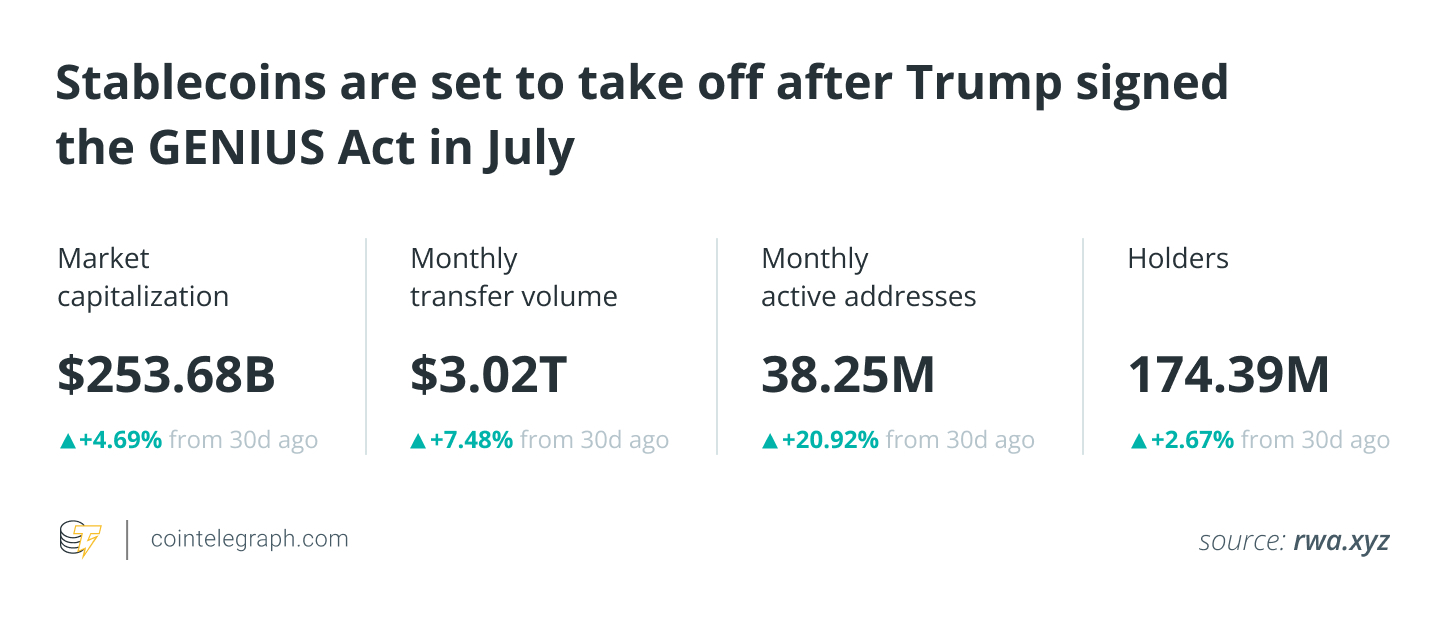
Task: Open the cointelegraph.com link
Action: pos(250,540)
